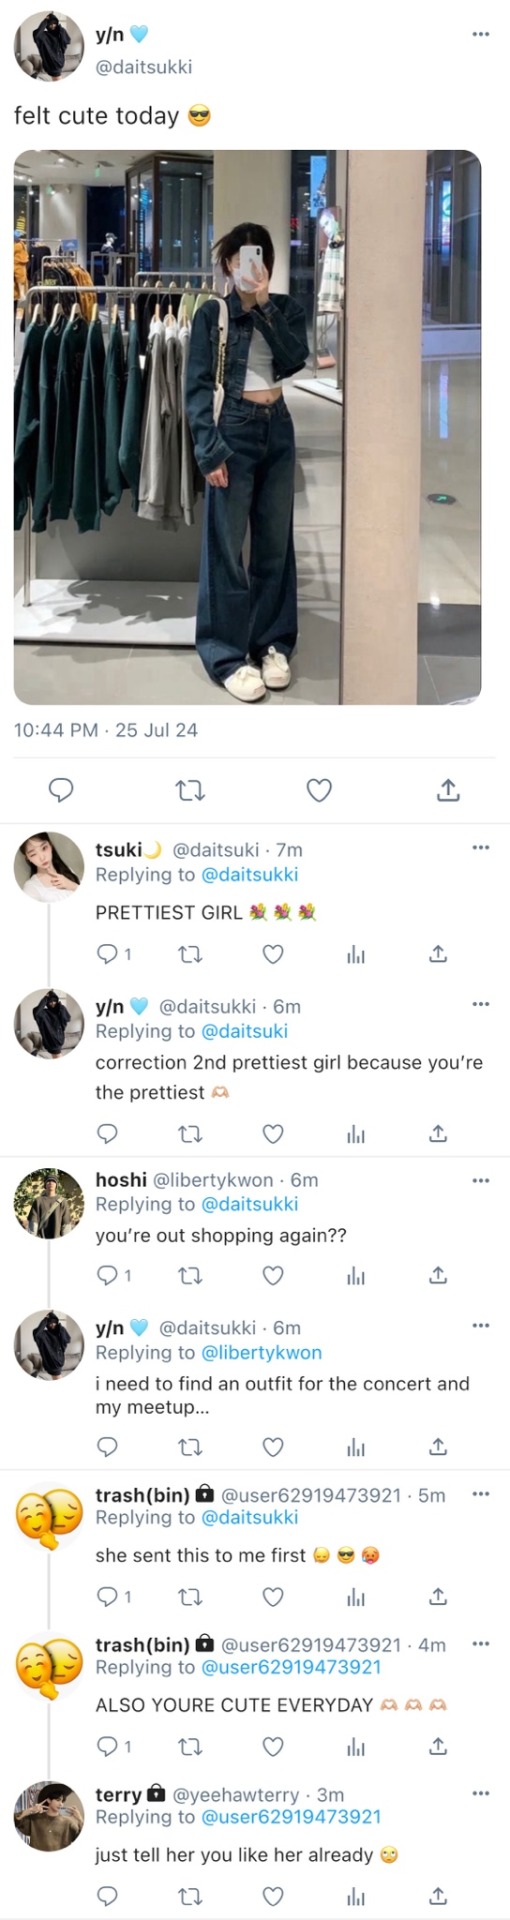Image resolution: width=510 pixels, height=1920 pixels.
Task: Like the 'correction 2nd prettiest girl' reply
Action: tap(273, 1133)
